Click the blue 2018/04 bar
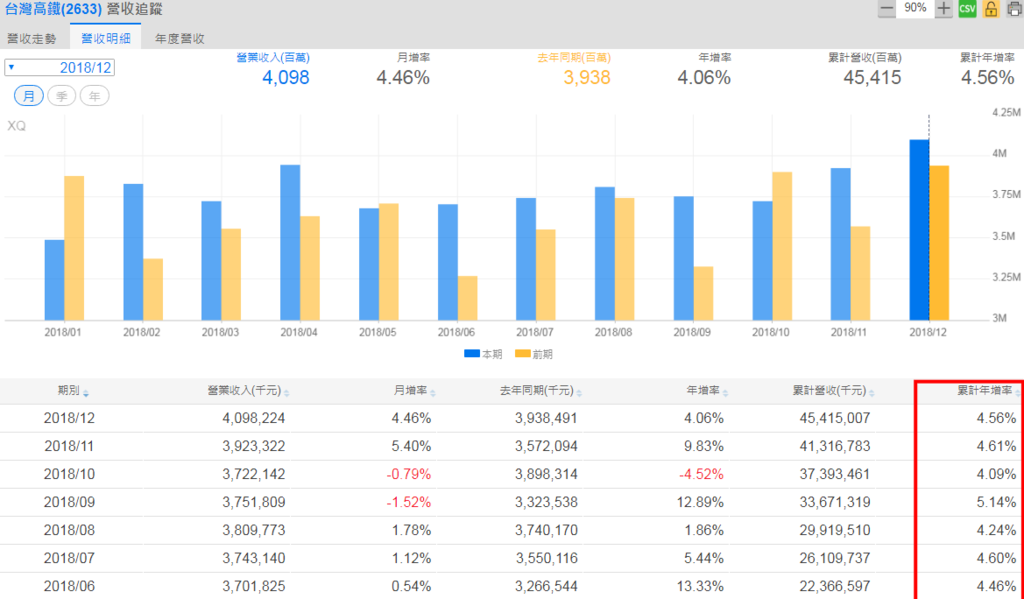 coord(290,242)
